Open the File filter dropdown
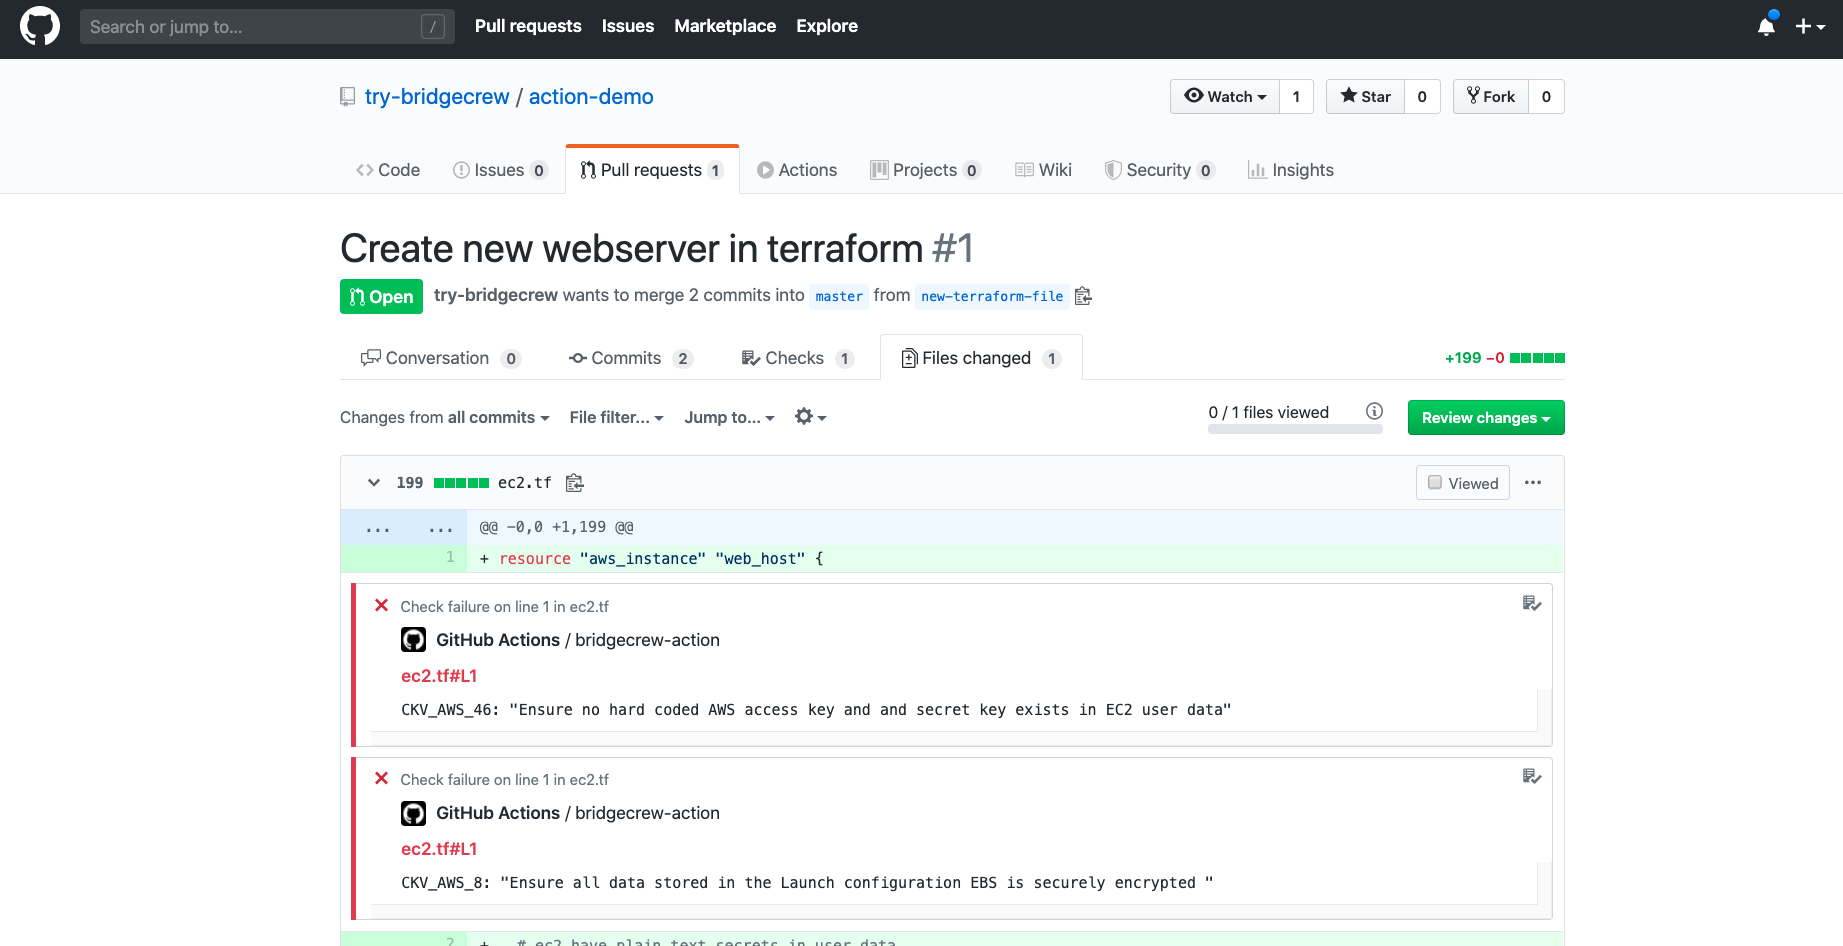The width and height of the screenshot is (1843, 946). tap(617, 417)
